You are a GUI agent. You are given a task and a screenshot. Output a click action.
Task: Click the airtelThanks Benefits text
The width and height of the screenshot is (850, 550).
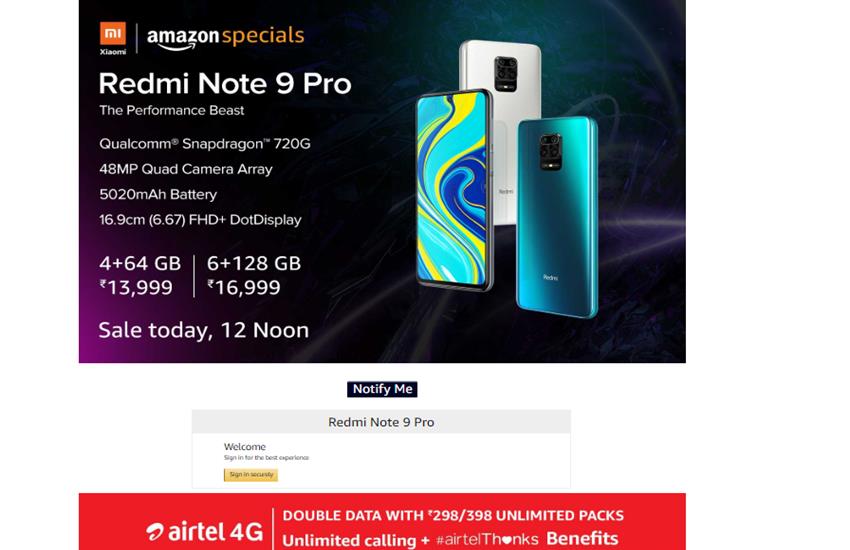point(527,539)
